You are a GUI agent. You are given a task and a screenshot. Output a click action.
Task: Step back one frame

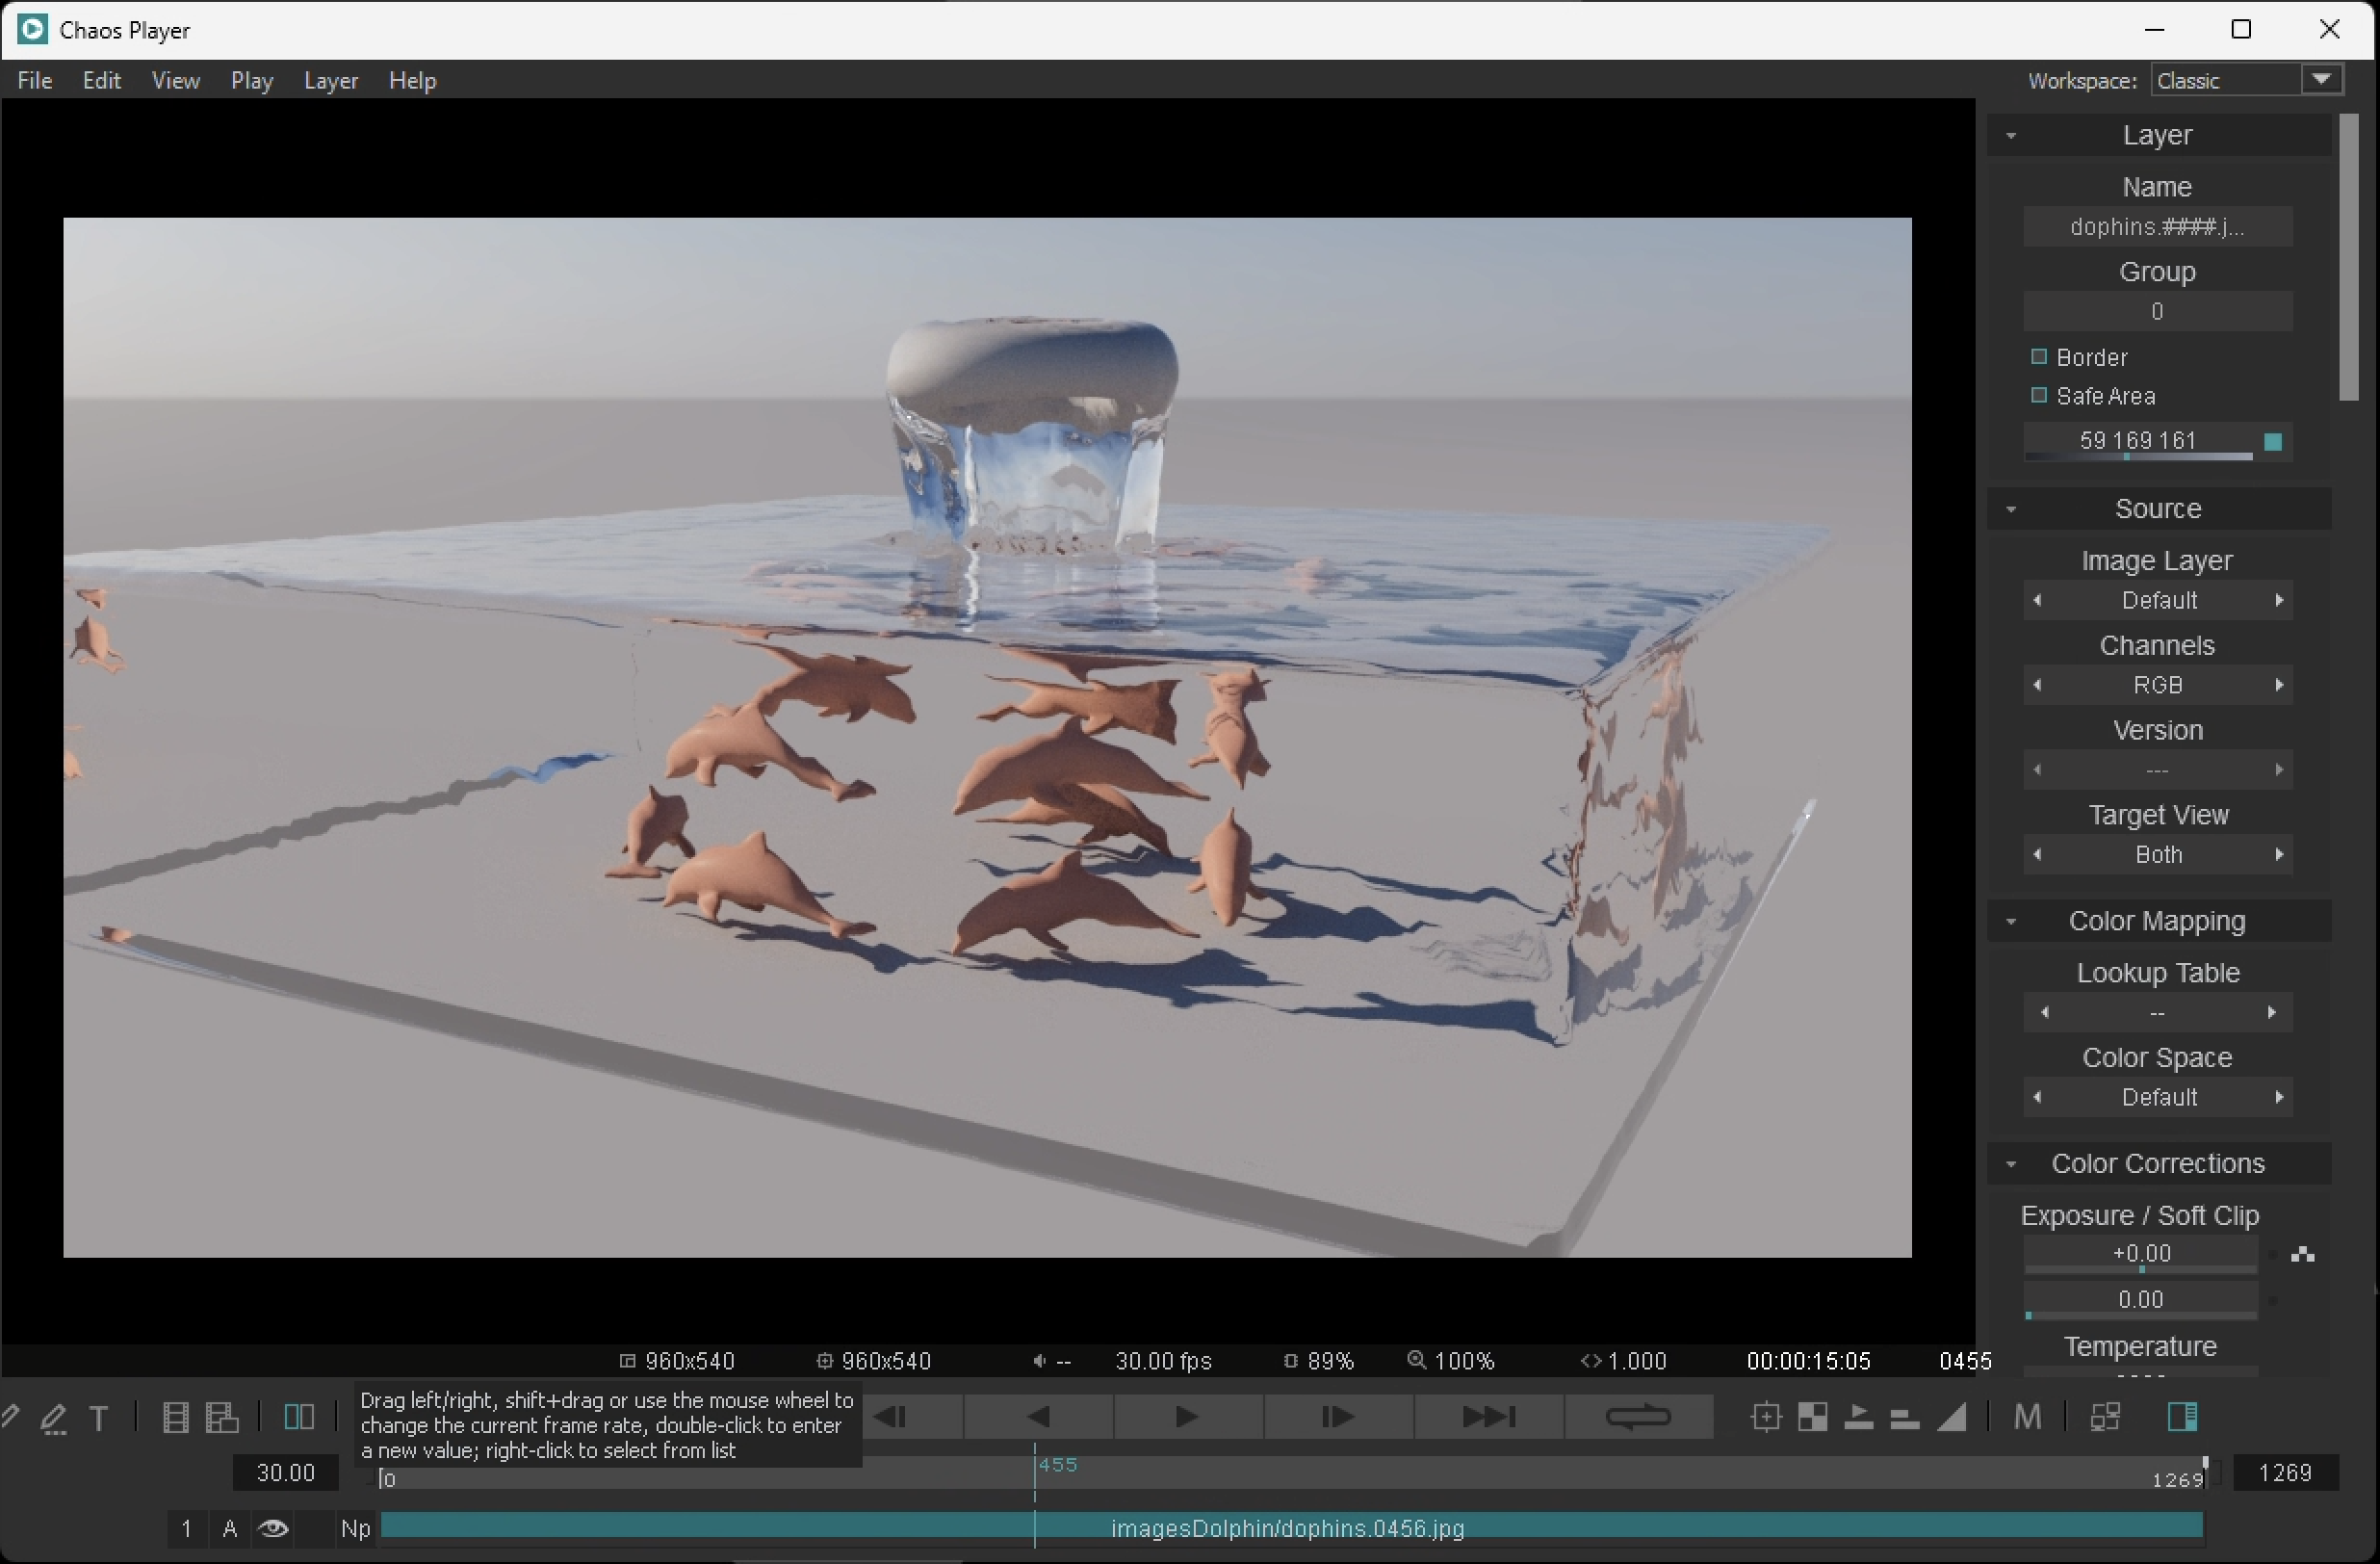click(889, 1417)
